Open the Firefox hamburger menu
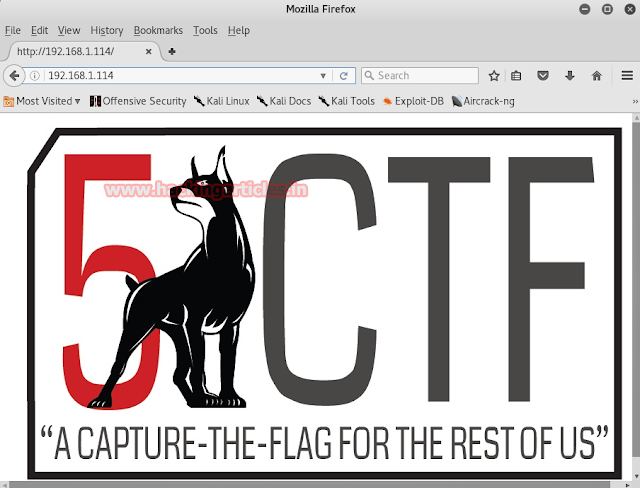This screenshot has height=488, width=640. [627, 75]
